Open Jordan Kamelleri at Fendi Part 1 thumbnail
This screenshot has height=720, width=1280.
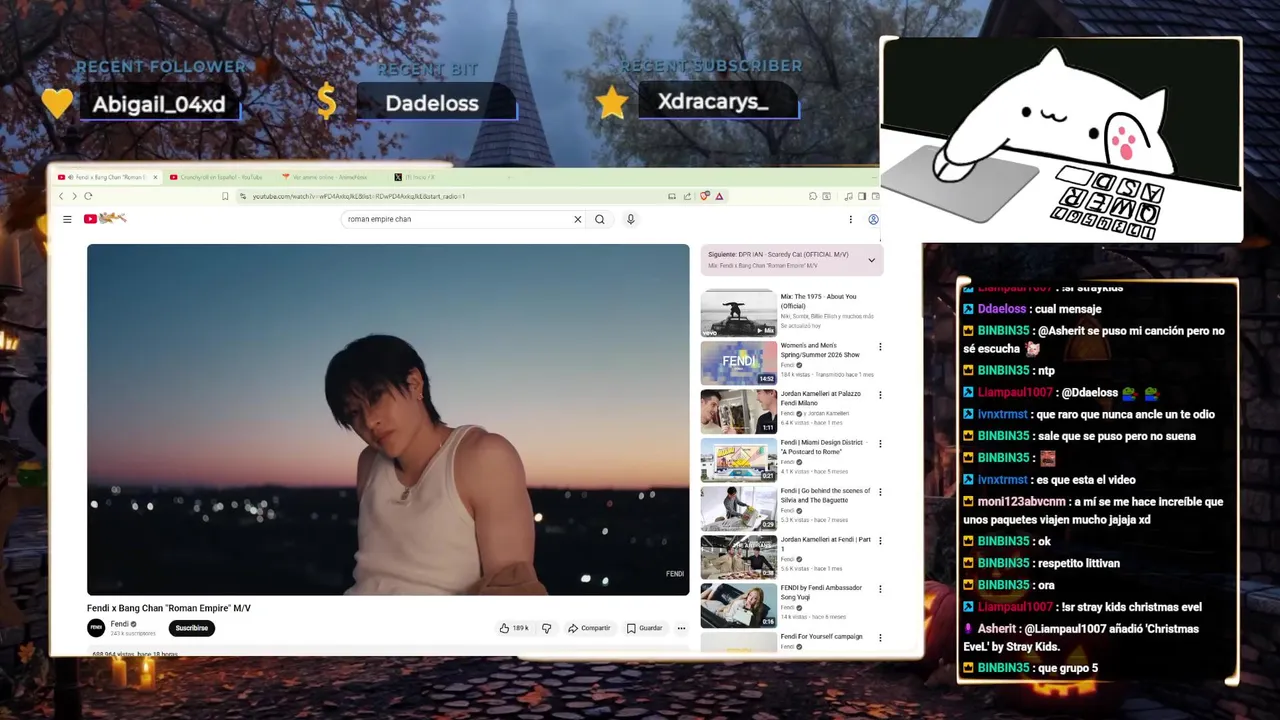click(738, 557)
